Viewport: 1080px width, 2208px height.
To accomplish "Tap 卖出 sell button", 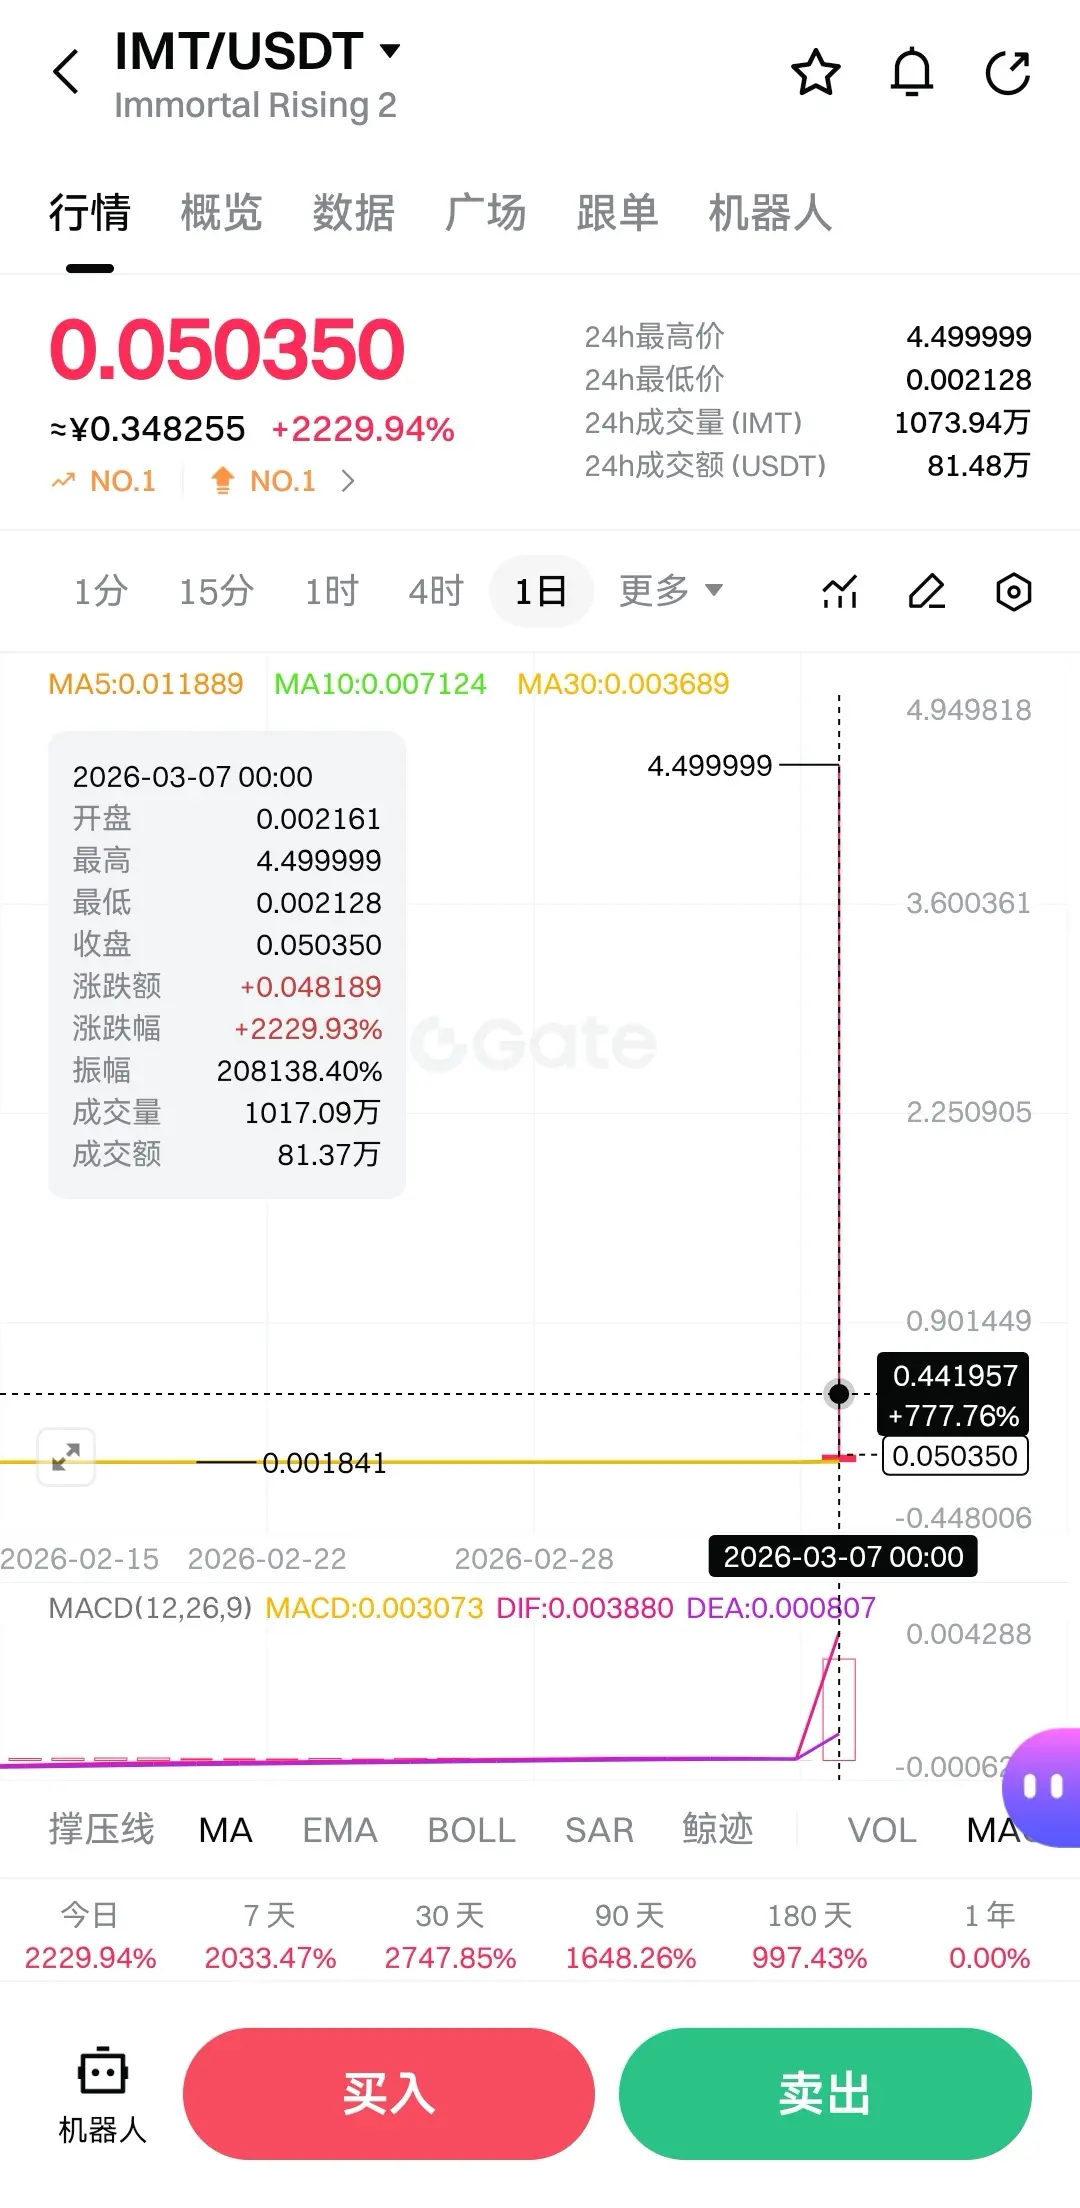I will tap(825, 2094).
